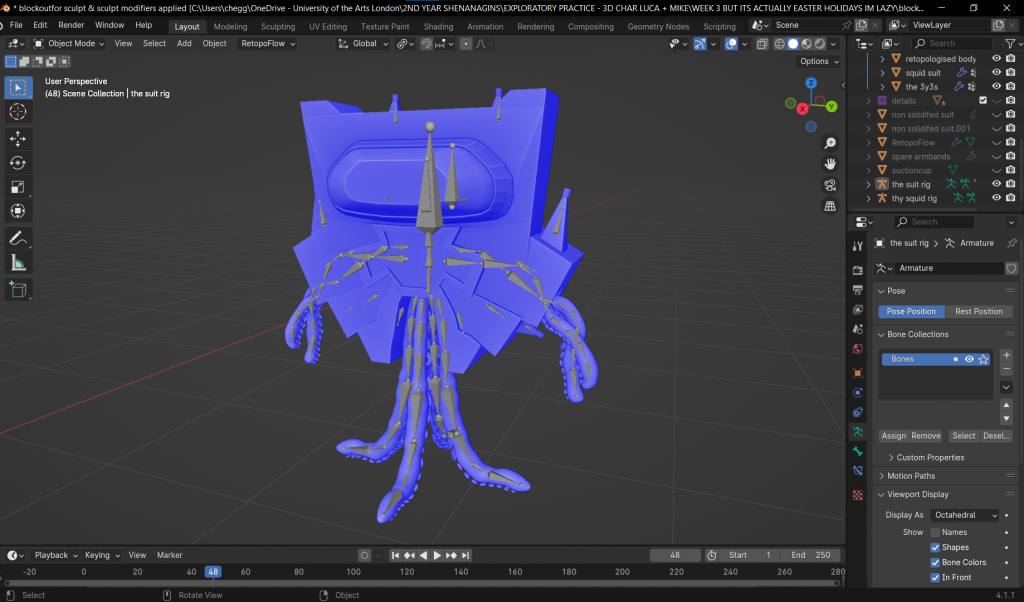Add a bone collection with plus button
Image resolution: width=1024 pixels, height=602 pixels.
point(1006,355)
